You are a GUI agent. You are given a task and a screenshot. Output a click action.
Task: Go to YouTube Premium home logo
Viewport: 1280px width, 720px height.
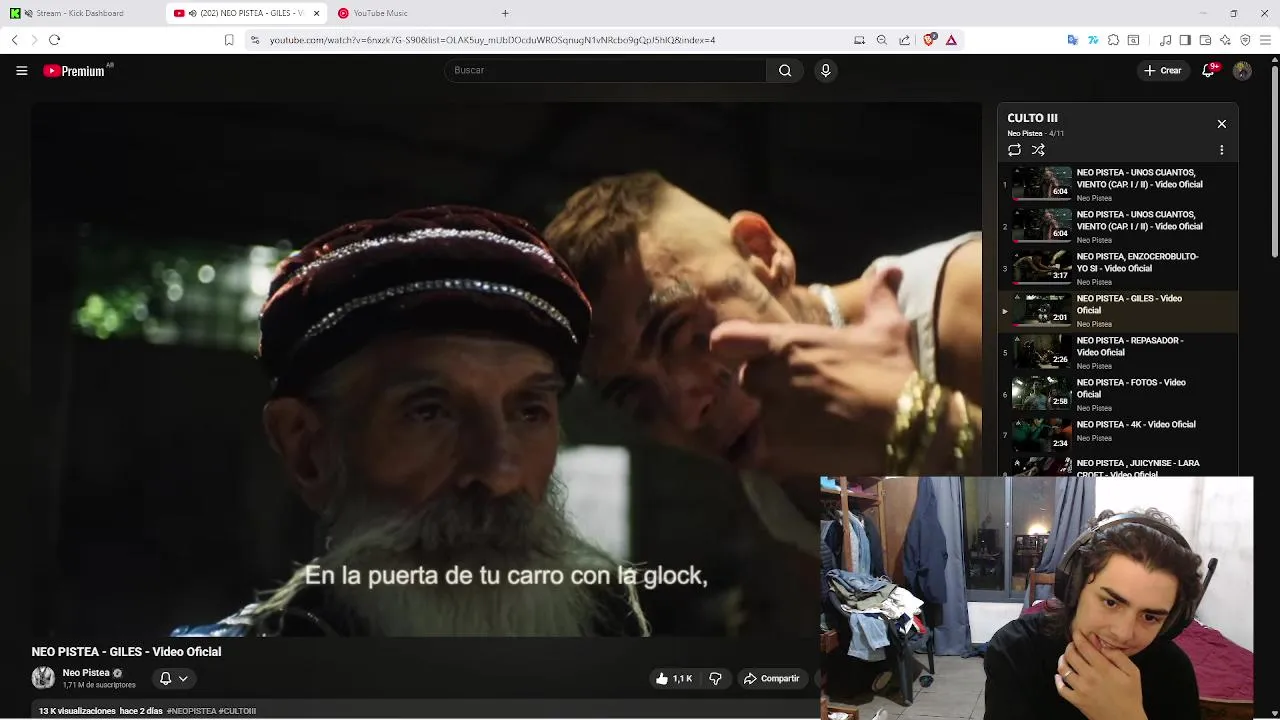click(x=75, y=71)
